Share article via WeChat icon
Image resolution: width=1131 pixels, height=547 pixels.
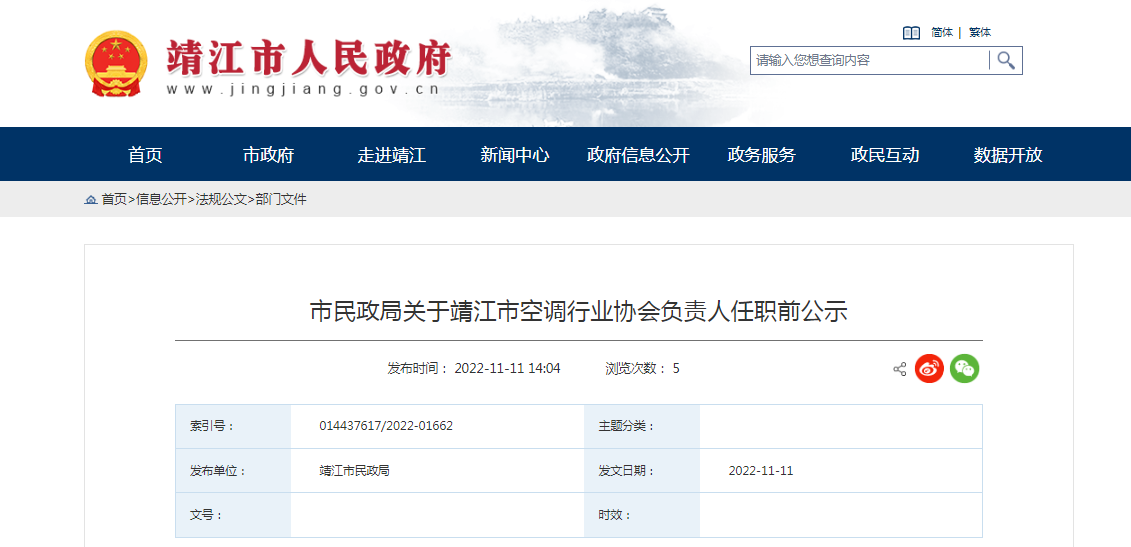[x=964, y=369]
